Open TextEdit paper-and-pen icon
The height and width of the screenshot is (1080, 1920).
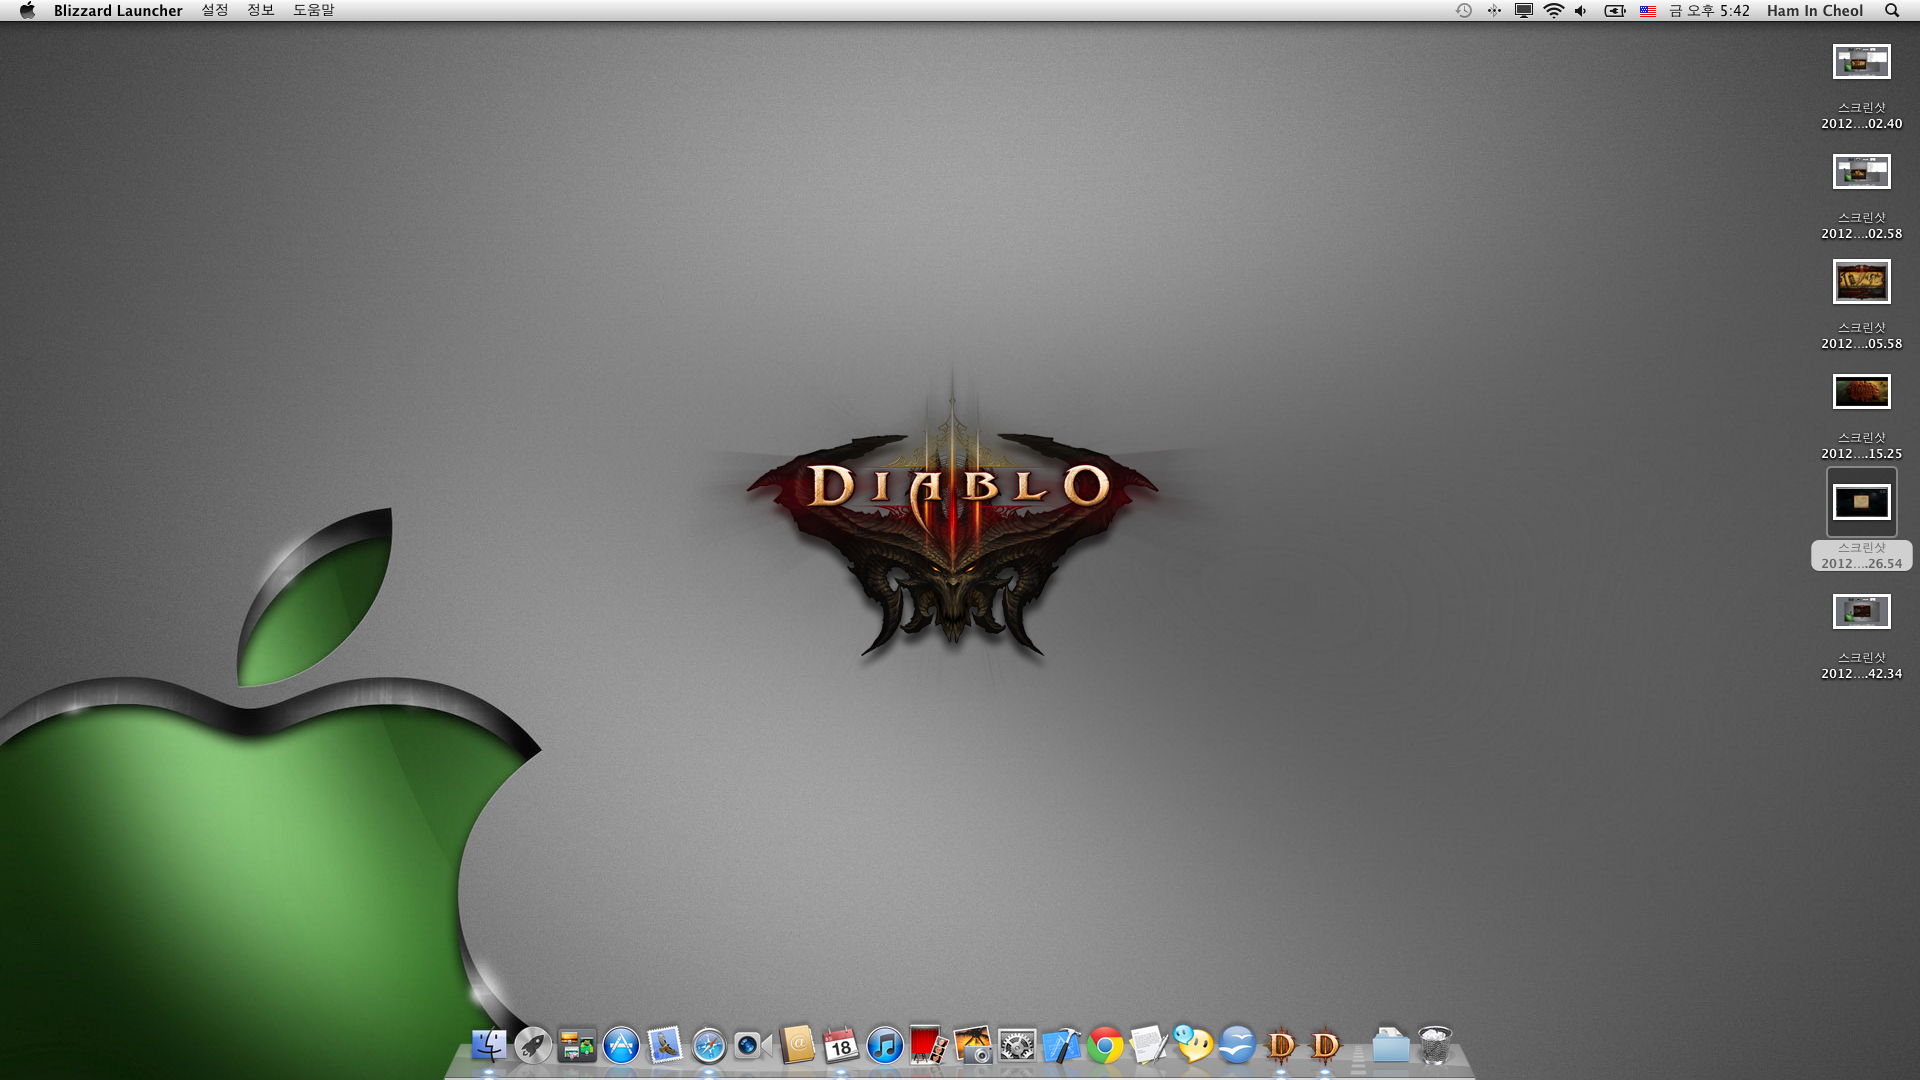[x=1149, y=1045]
